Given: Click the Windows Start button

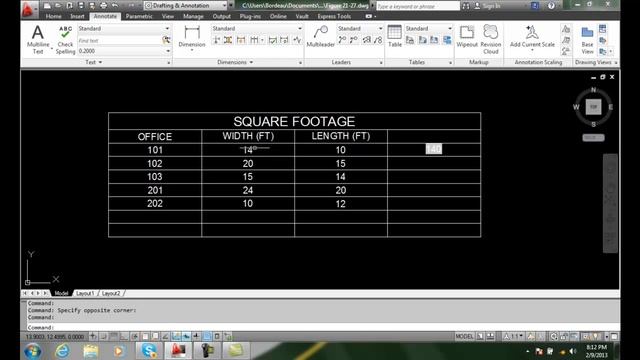Looking at the screenshot, I should pos(33,351).
